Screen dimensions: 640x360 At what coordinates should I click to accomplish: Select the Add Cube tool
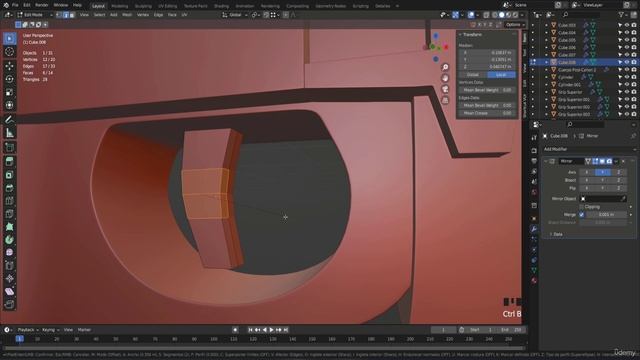(9, 147)
